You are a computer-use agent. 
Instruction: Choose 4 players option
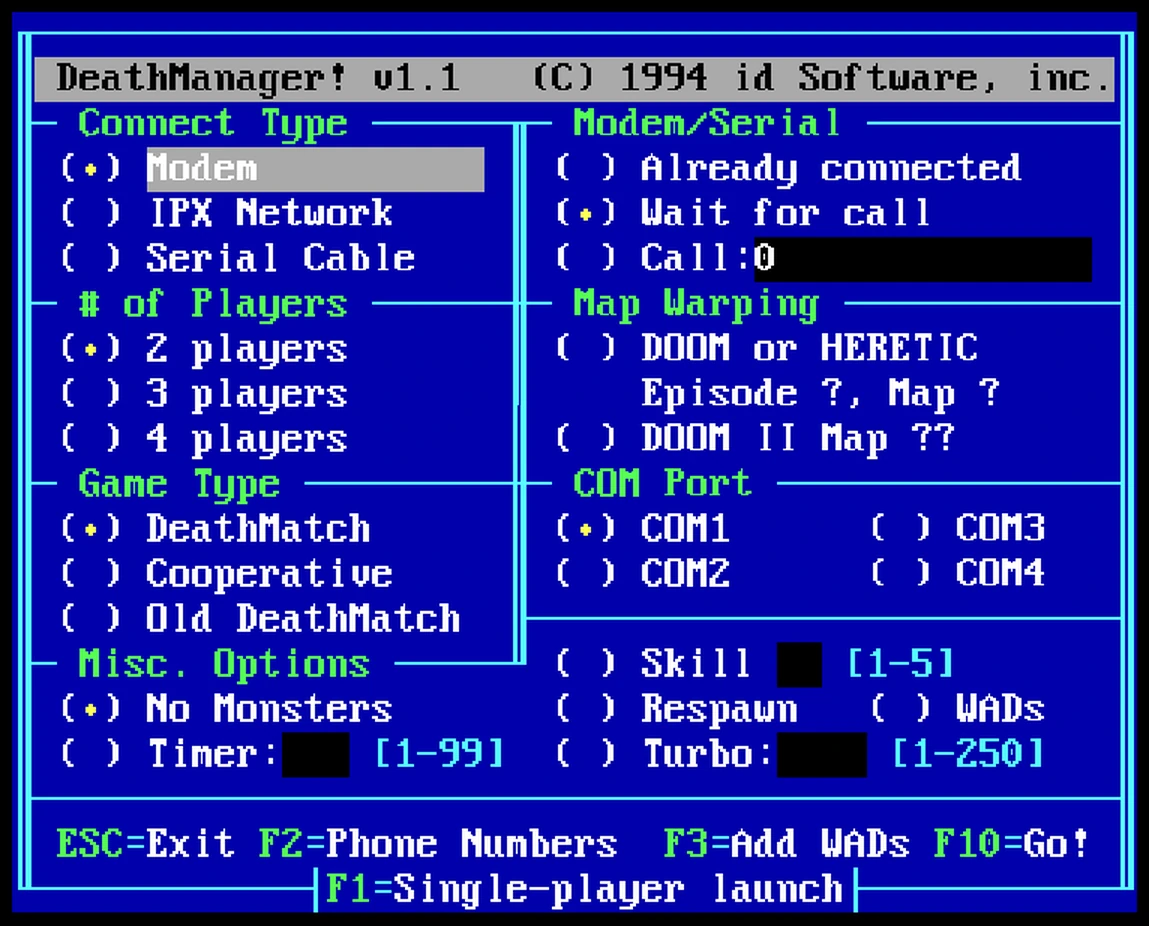point(204,439)
